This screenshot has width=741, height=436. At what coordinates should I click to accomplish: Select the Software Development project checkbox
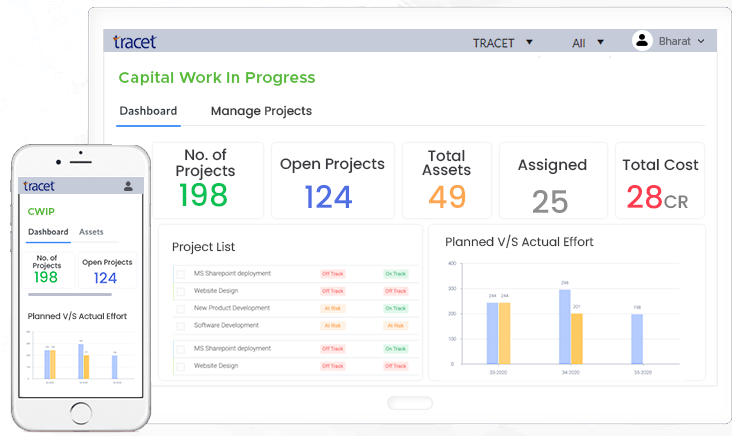click(x=181, y=325)
